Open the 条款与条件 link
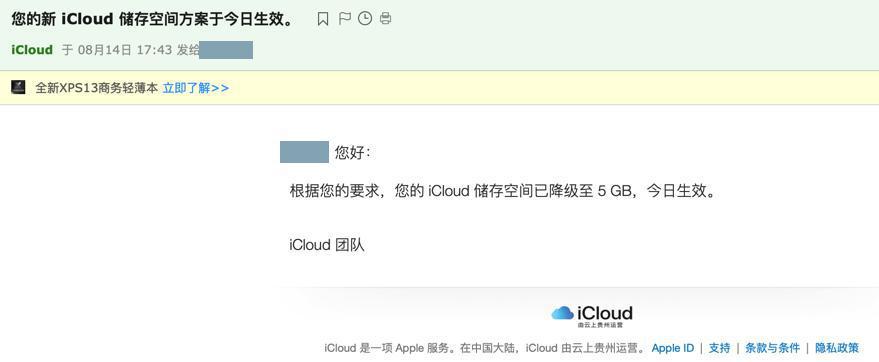The height and width of the screenshot is (362, 879). point(772,348)
